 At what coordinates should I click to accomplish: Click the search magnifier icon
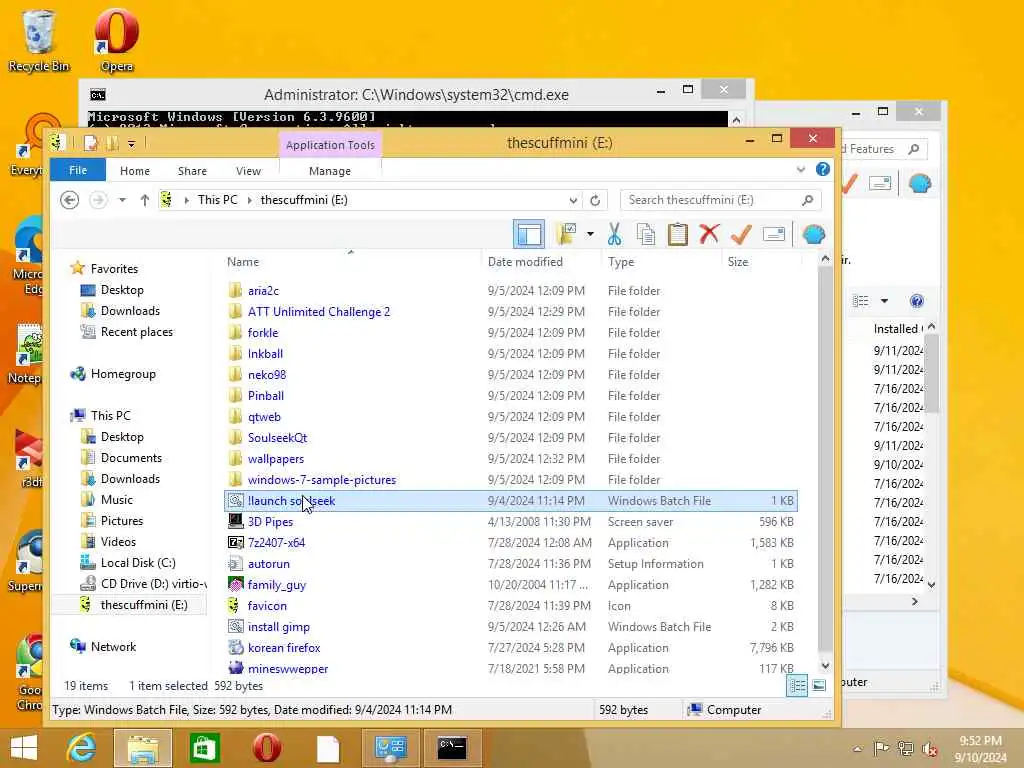pos(808,200)
